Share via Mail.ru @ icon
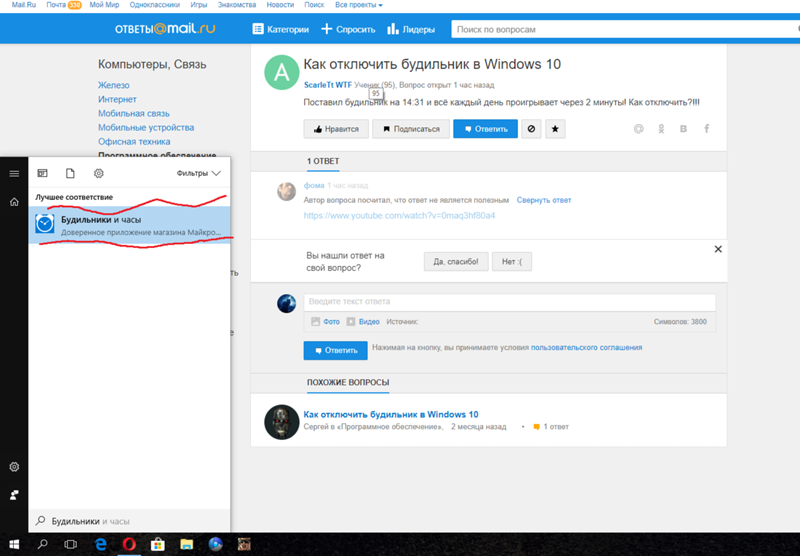 (638, 129)
